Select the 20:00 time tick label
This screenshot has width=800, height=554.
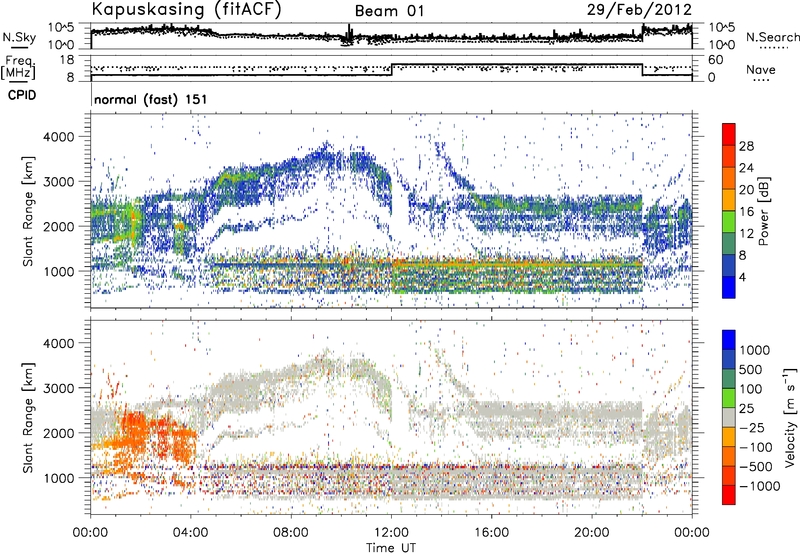[591, 533]
